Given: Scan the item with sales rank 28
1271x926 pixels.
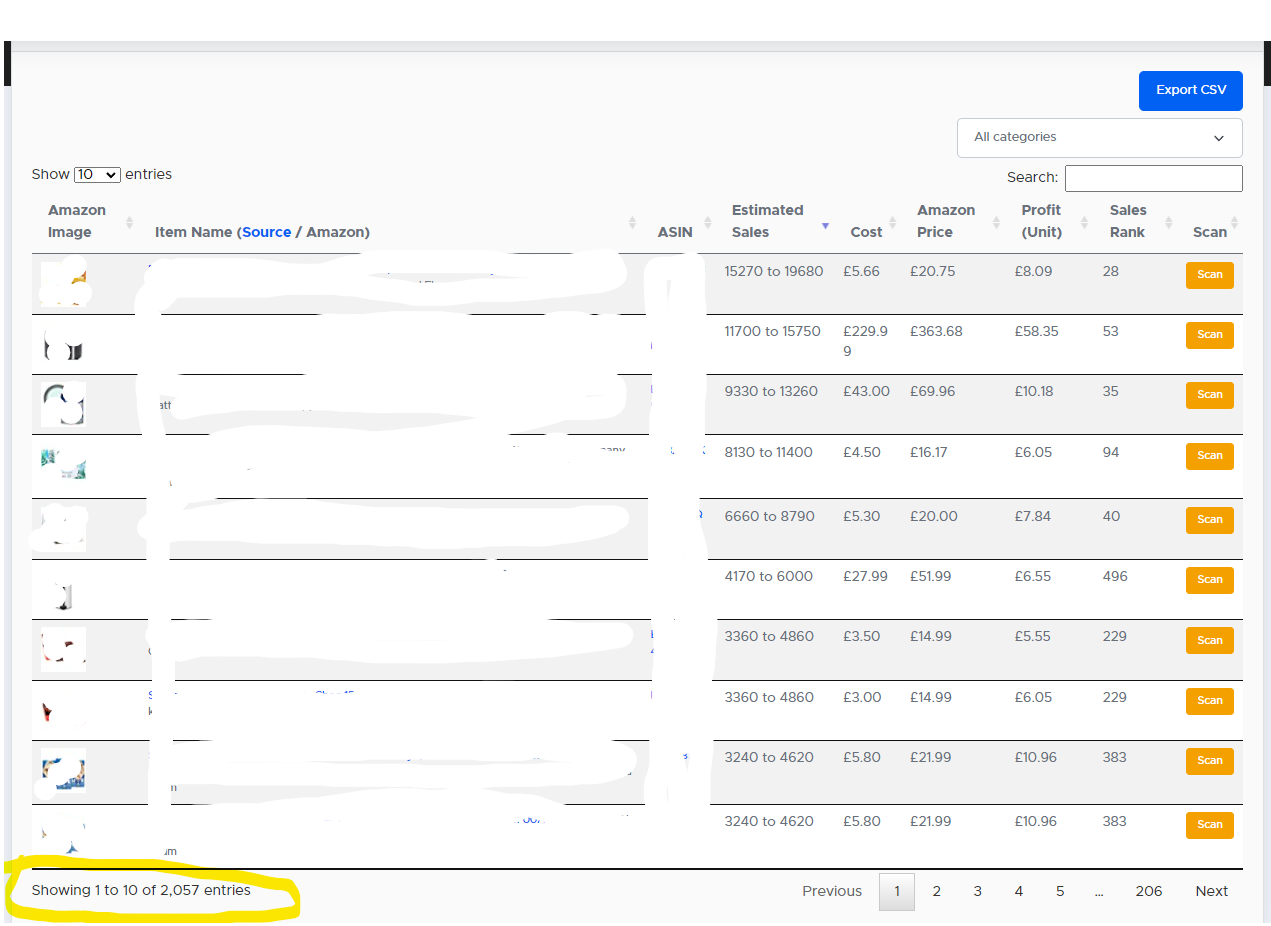Looking at the screenshot, I should [1209, 275].
